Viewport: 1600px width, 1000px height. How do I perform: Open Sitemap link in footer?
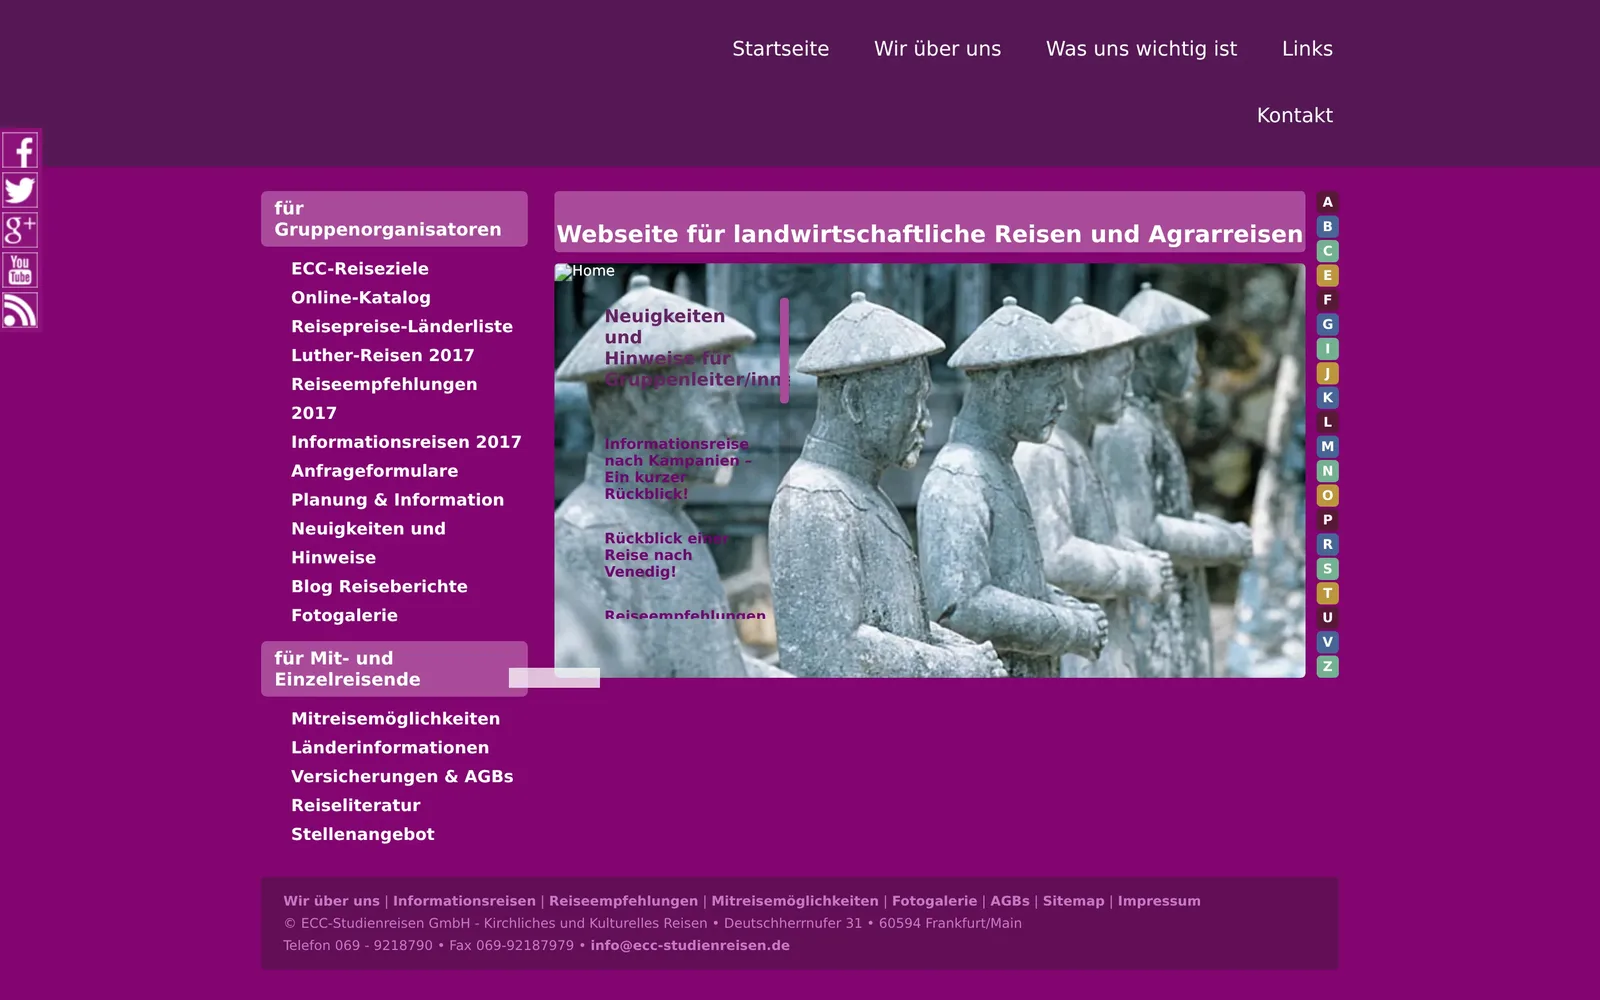click(1074, 901)
